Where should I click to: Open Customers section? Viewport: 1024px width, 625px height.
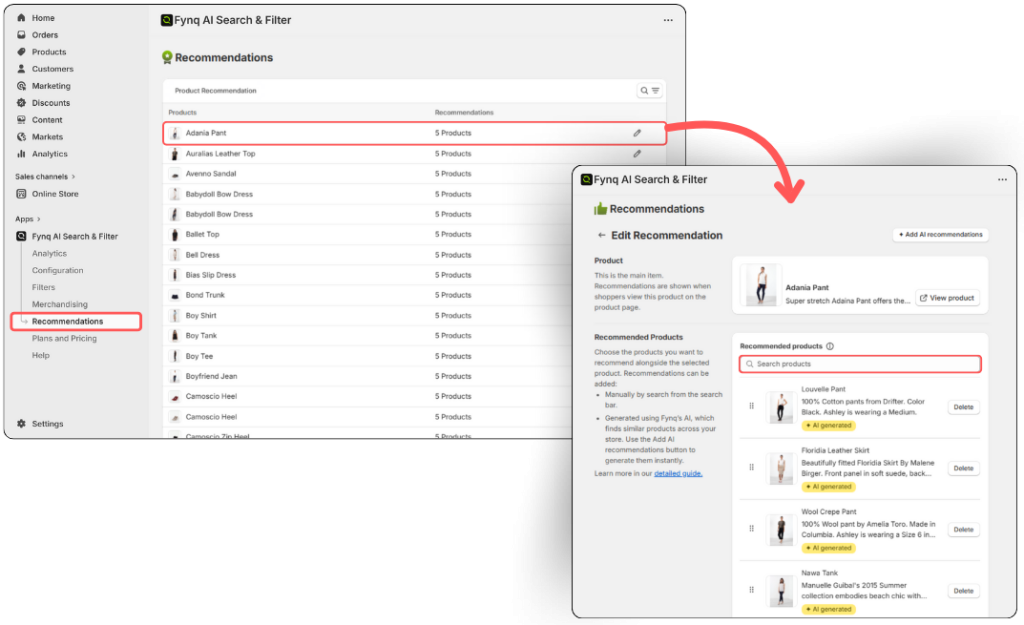pos(52,69)
